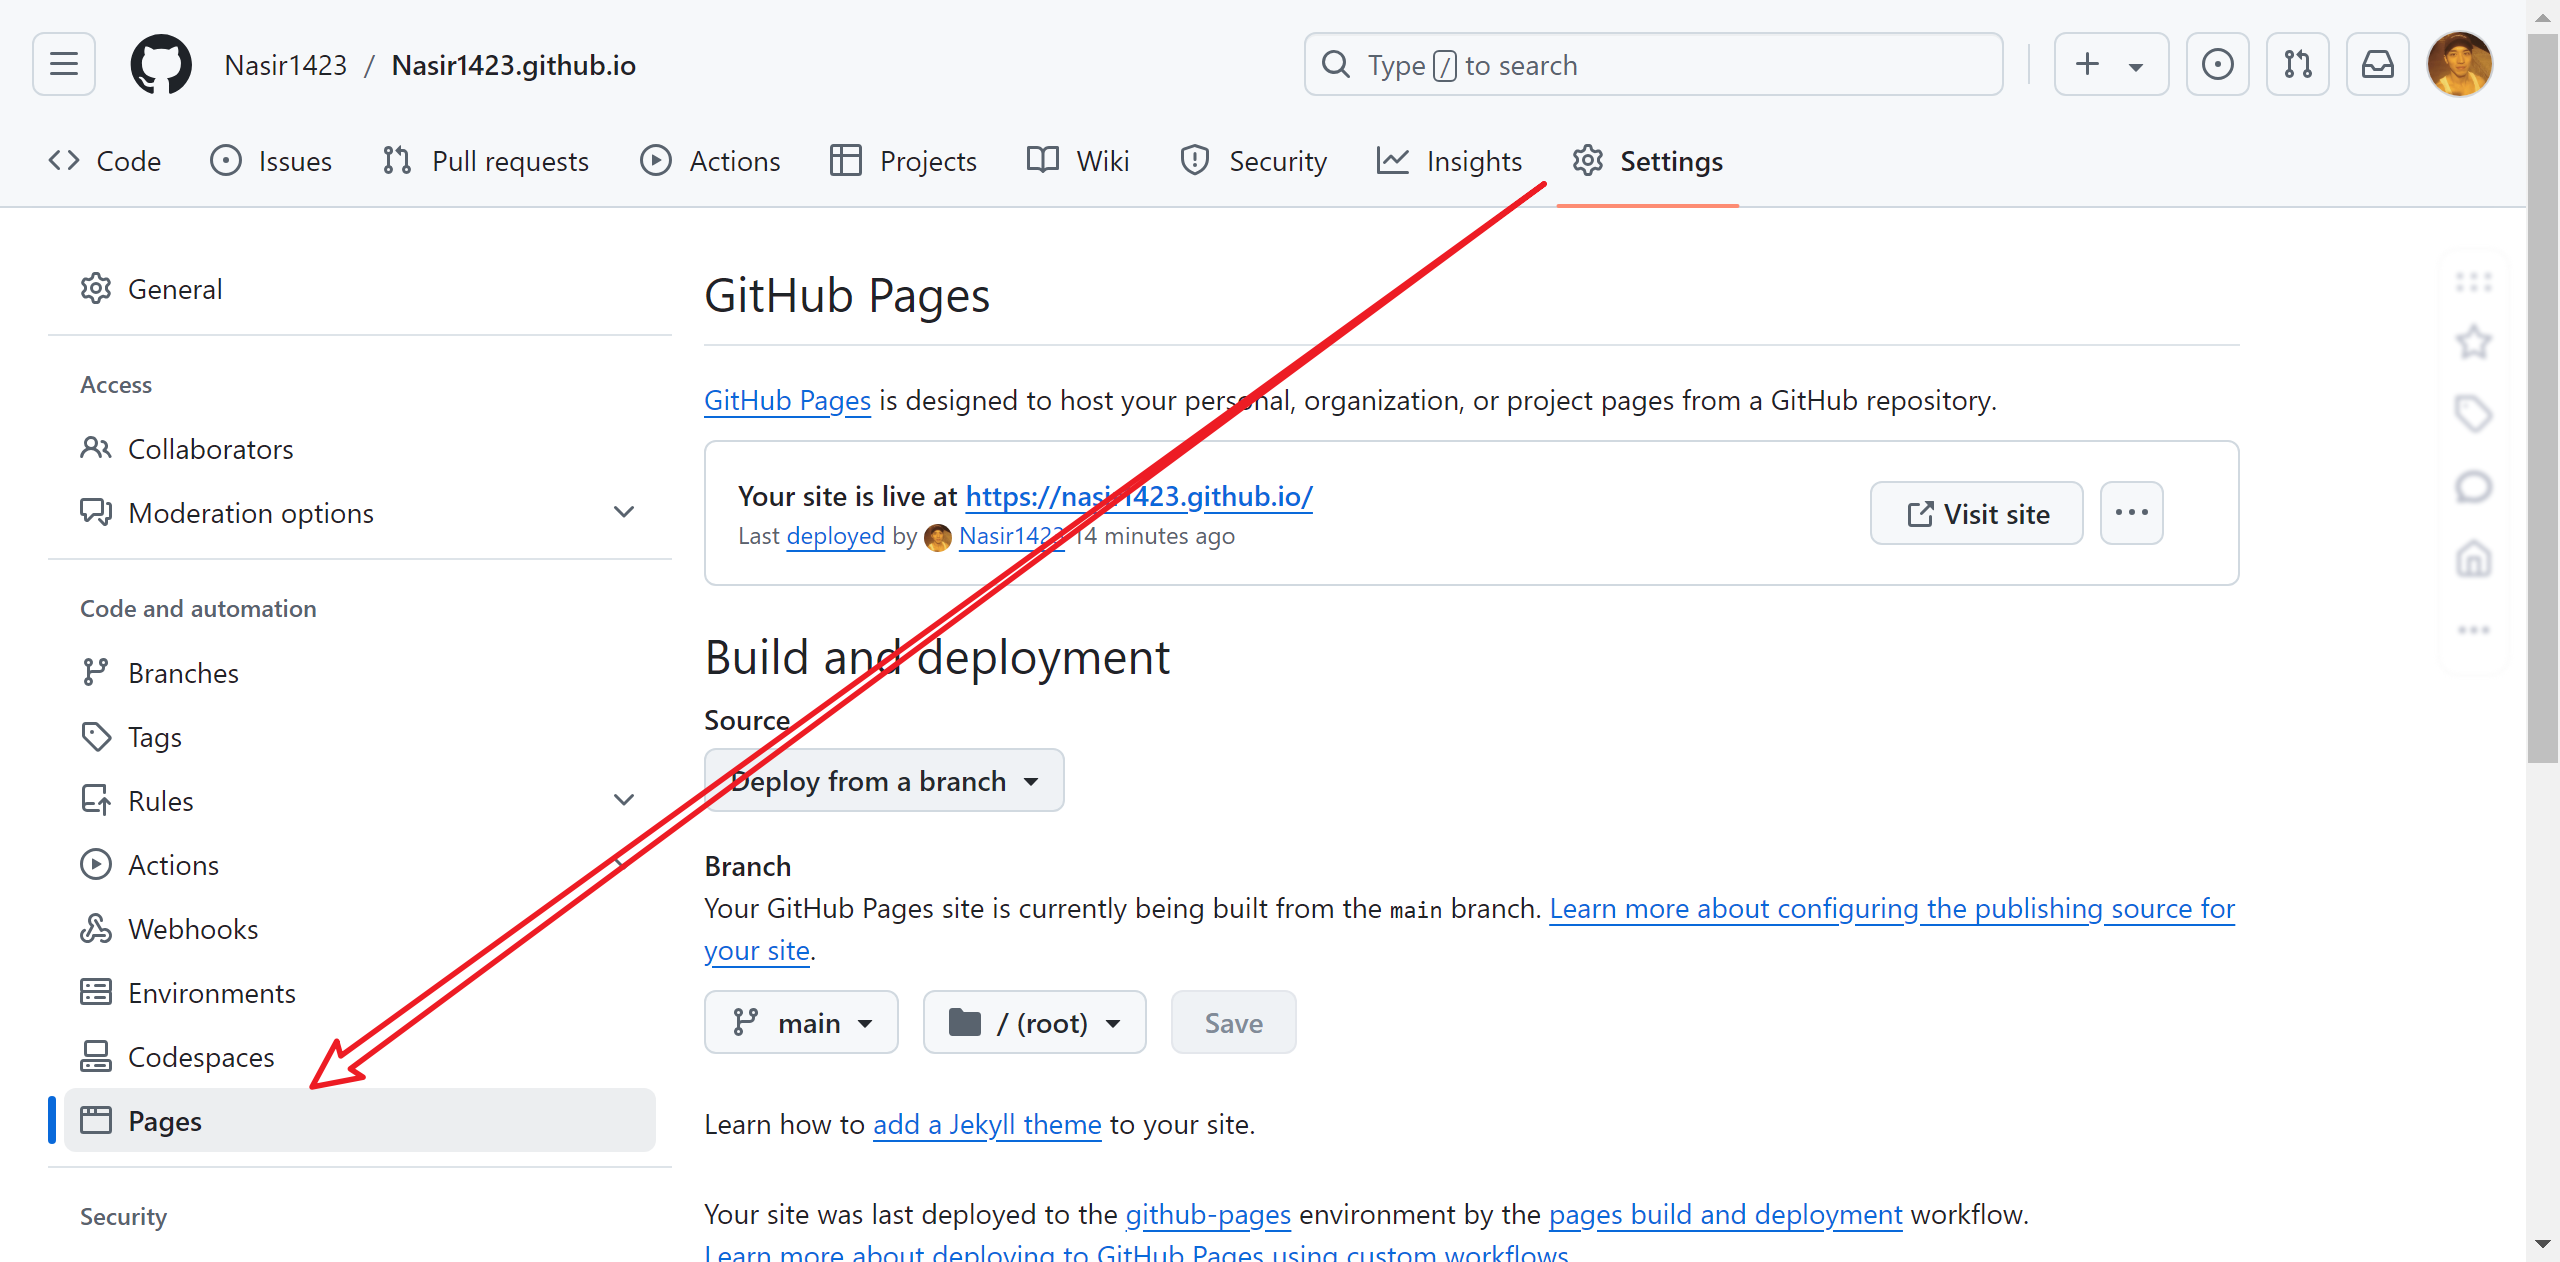
Task: Open the 'Deploy from a branch' source dropdown
Action: [884, 781]
